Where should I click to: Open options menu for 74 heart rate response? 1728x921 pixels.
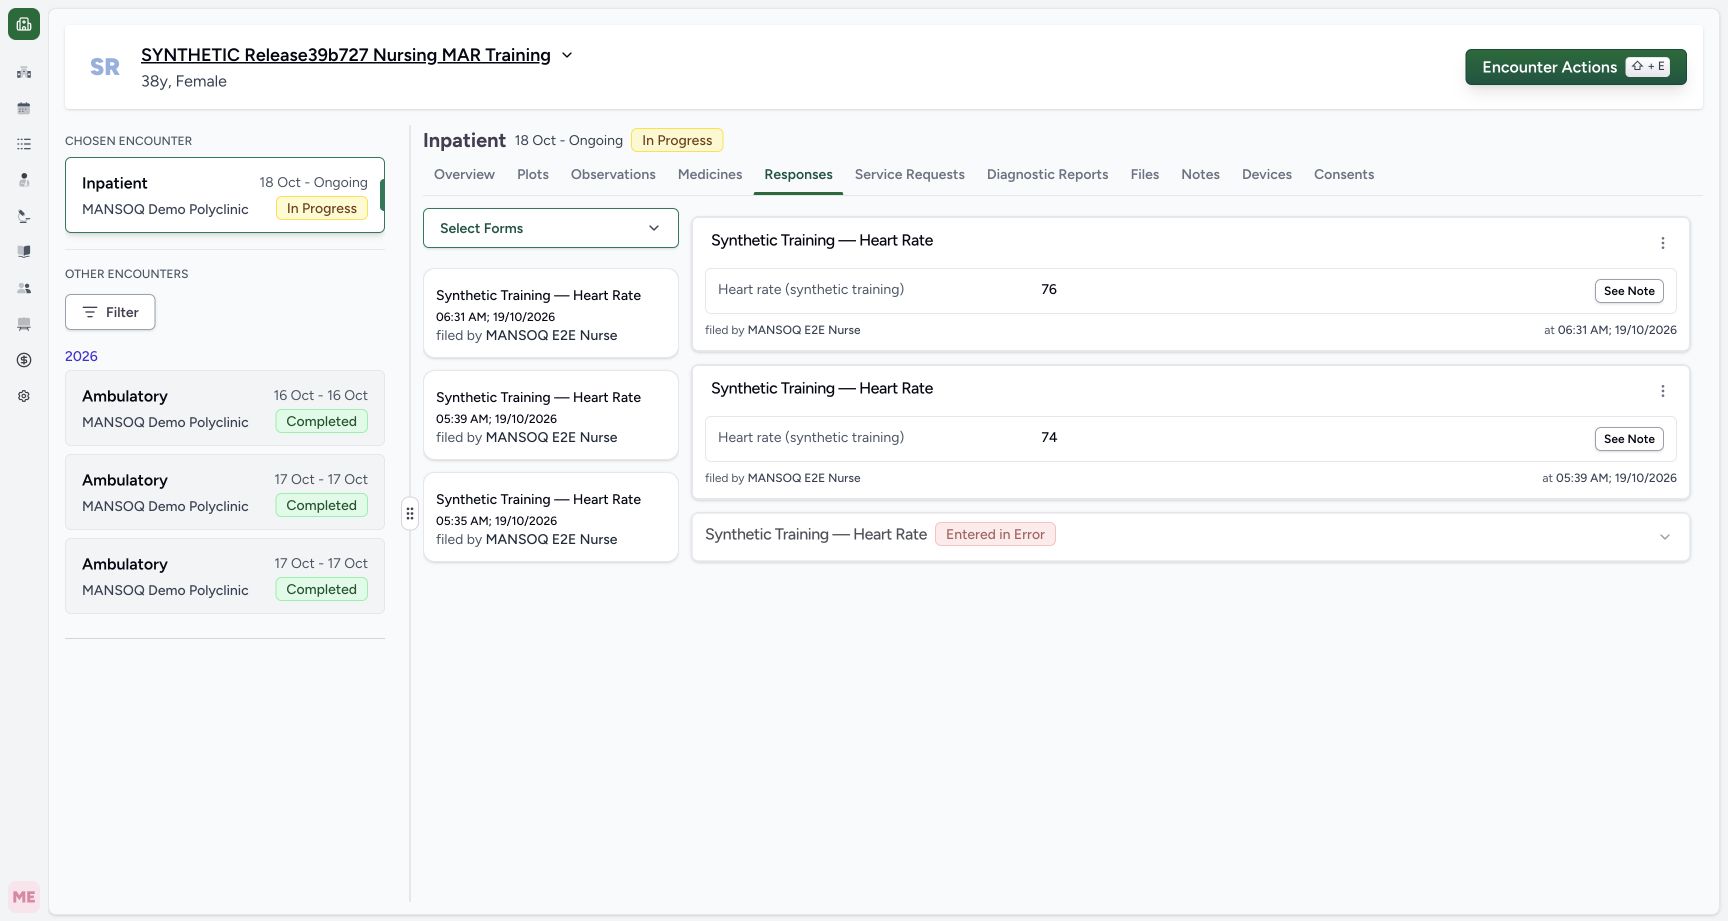click(1663, 391)
